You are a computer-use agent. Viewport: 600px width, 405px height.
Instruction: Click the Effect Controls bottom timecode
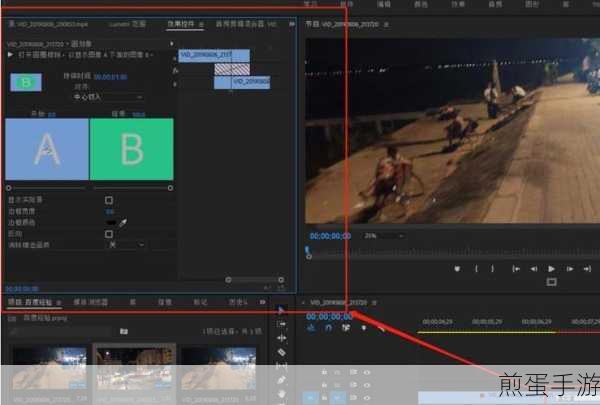click(22, 289)
